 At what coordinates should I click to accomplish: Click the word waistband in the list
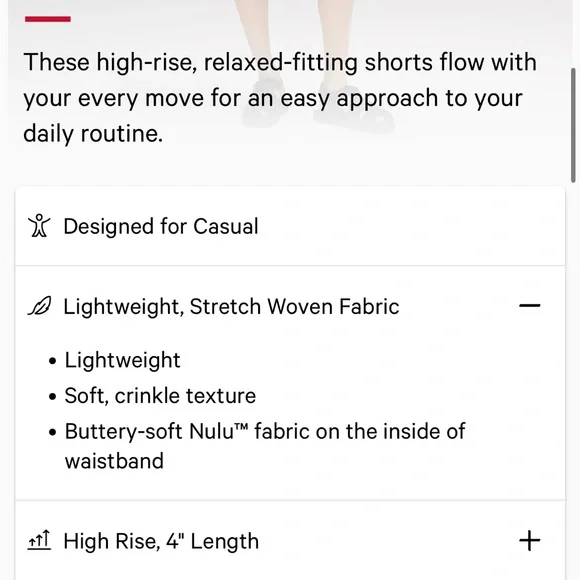[114, 461]
